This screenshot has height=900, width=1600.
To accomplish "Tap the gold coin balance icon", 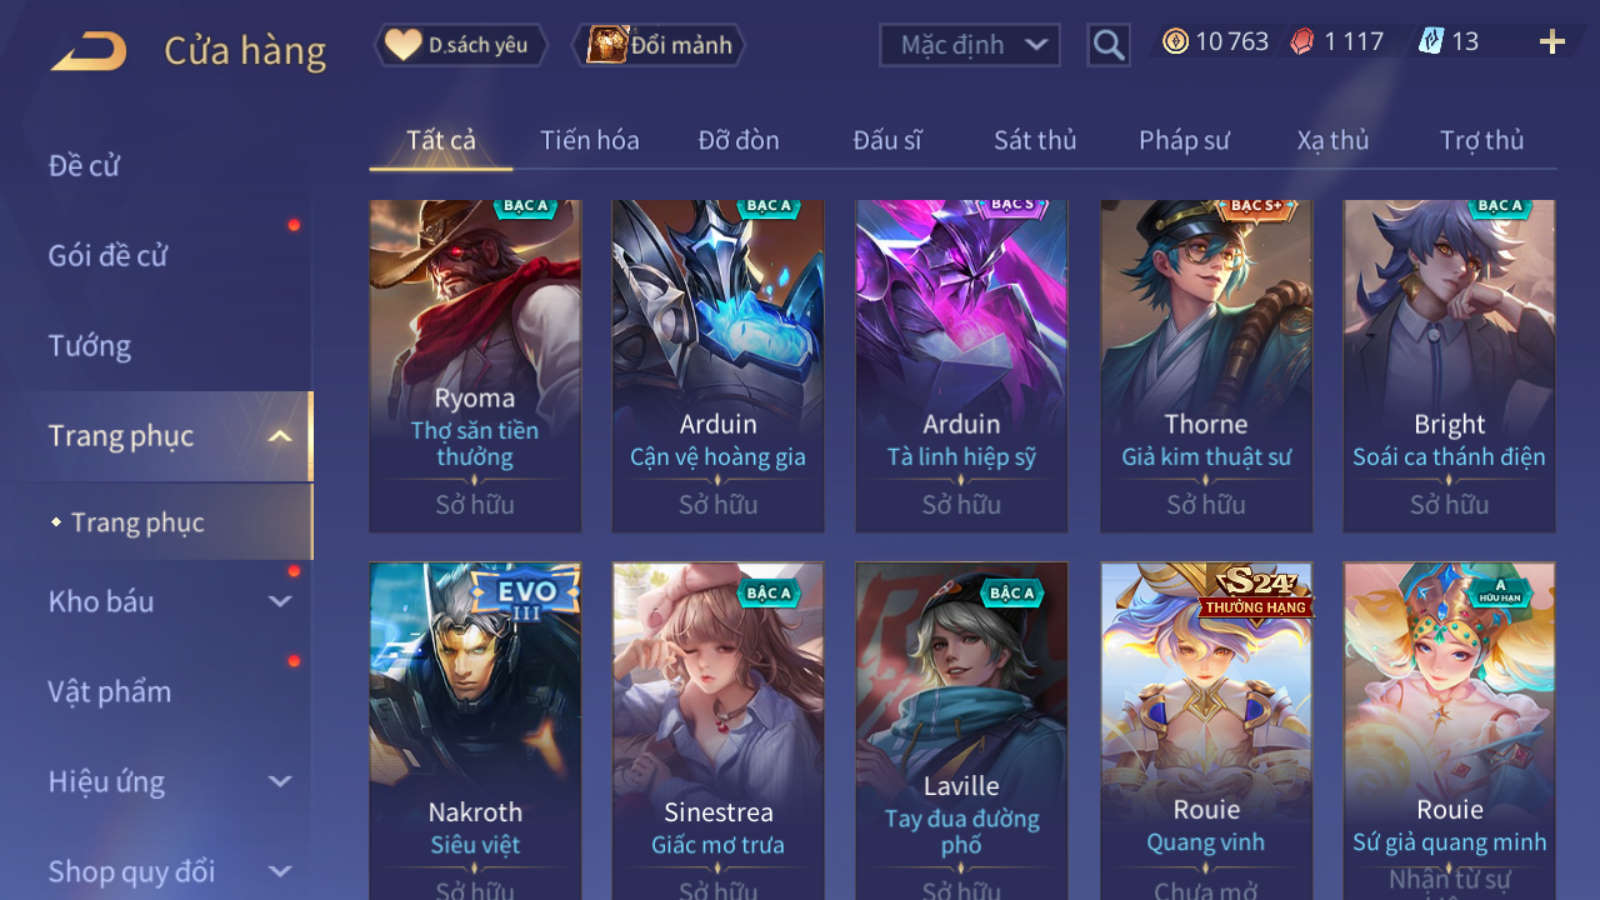I will [x=1175, y=41].
